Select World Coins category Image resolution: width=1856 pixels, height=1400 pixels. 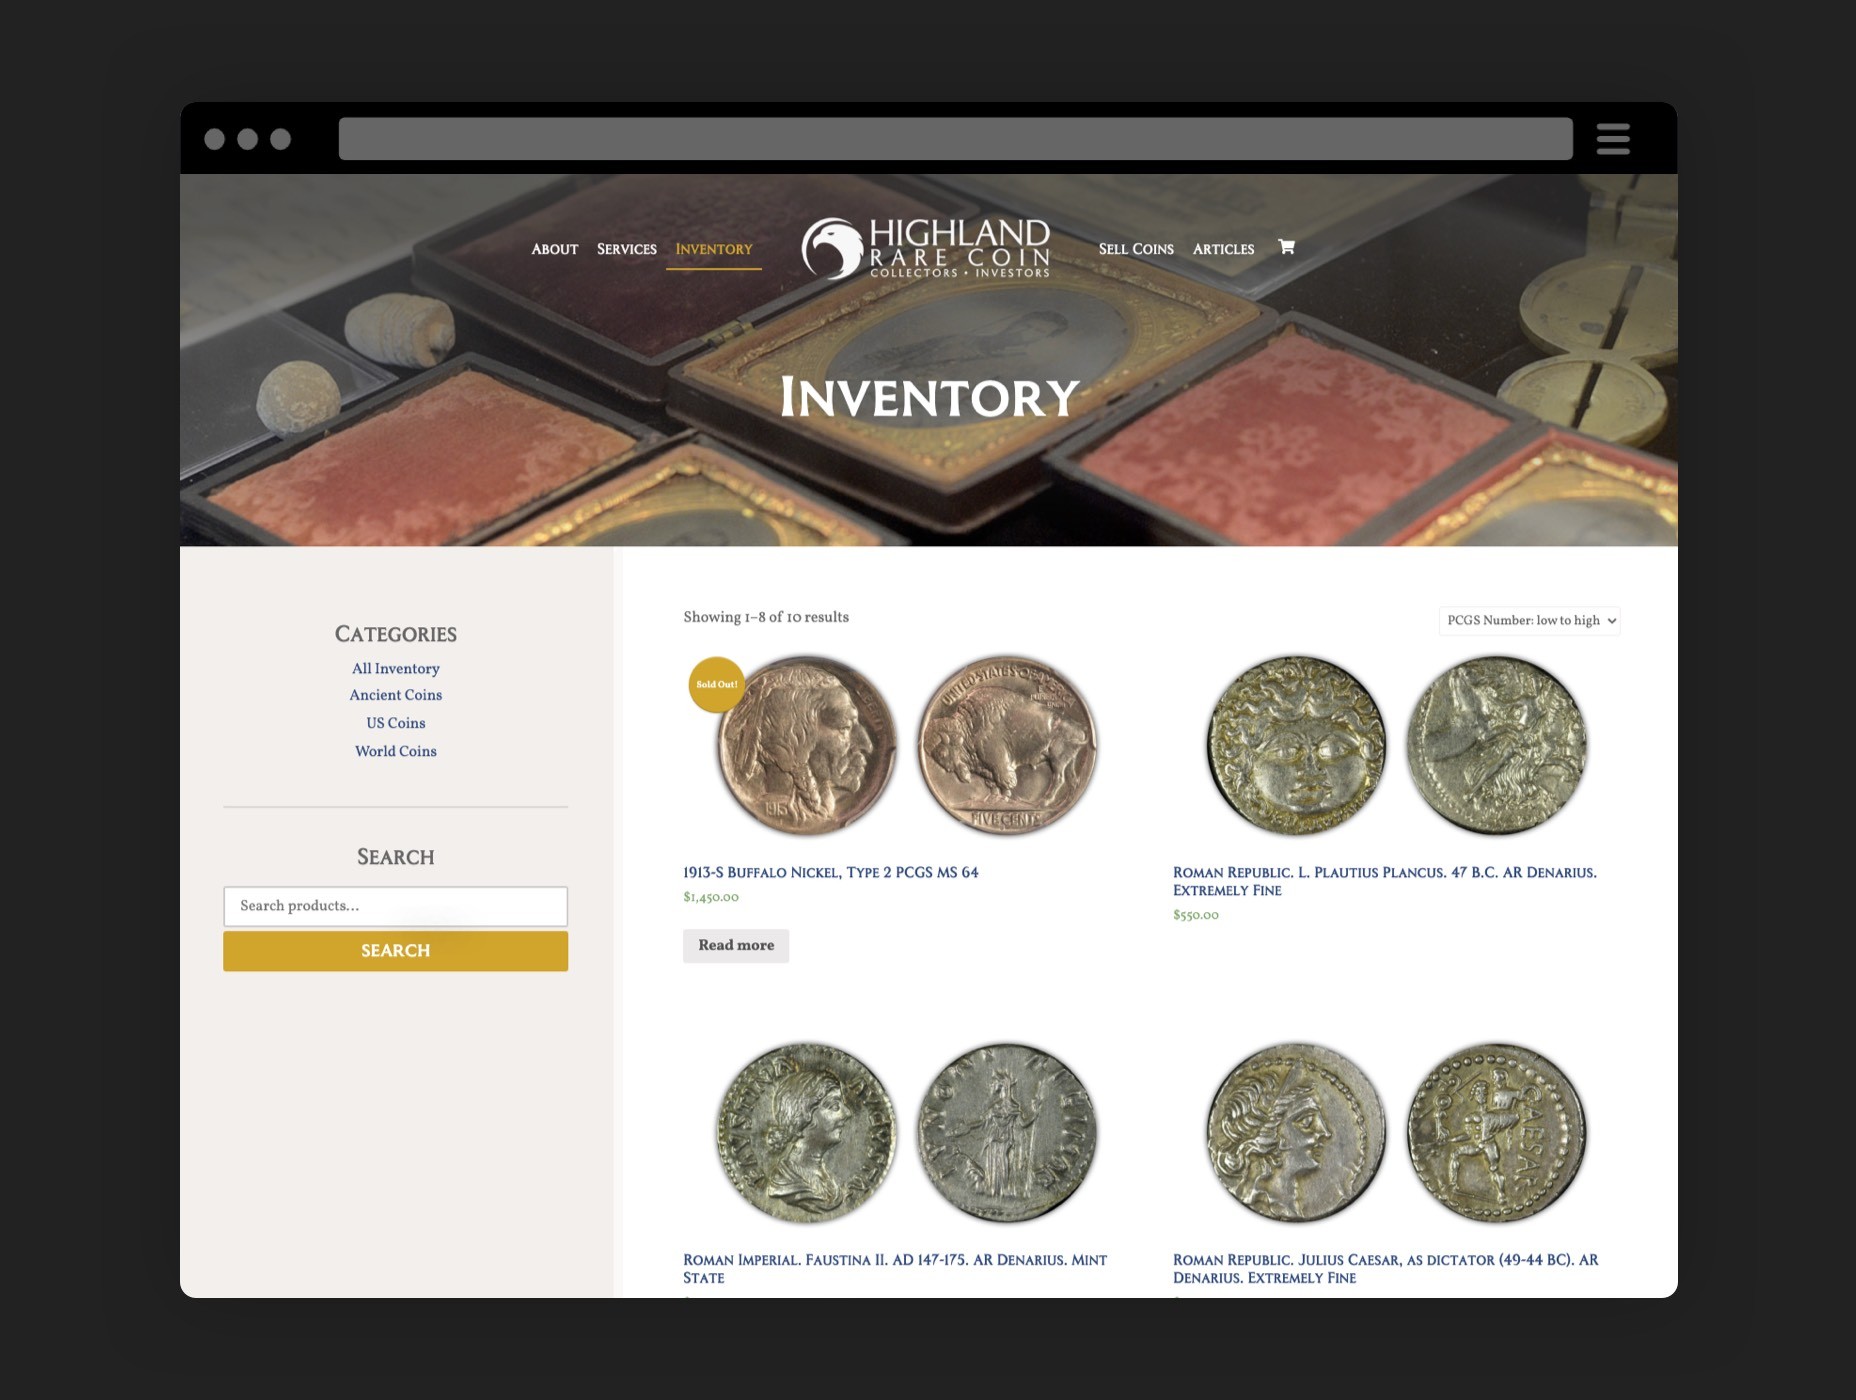(x=396, y=751)
